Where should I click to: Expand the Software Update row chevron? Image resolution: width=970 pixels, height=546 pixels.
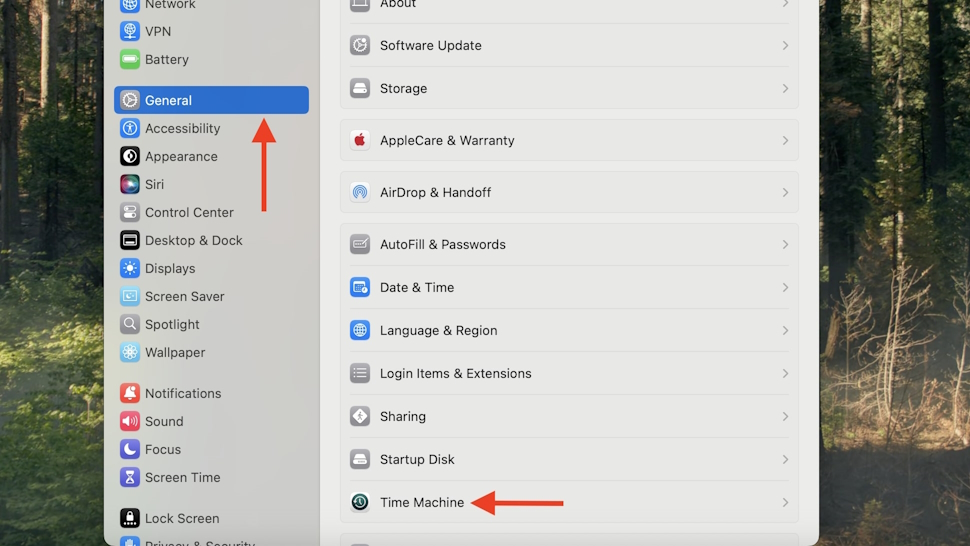(x=785, y=46)
